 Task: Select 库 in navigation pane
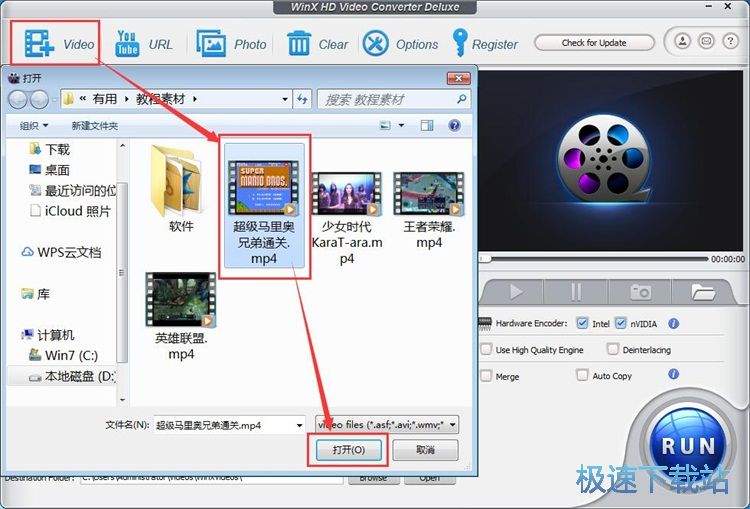click(35, 294)
